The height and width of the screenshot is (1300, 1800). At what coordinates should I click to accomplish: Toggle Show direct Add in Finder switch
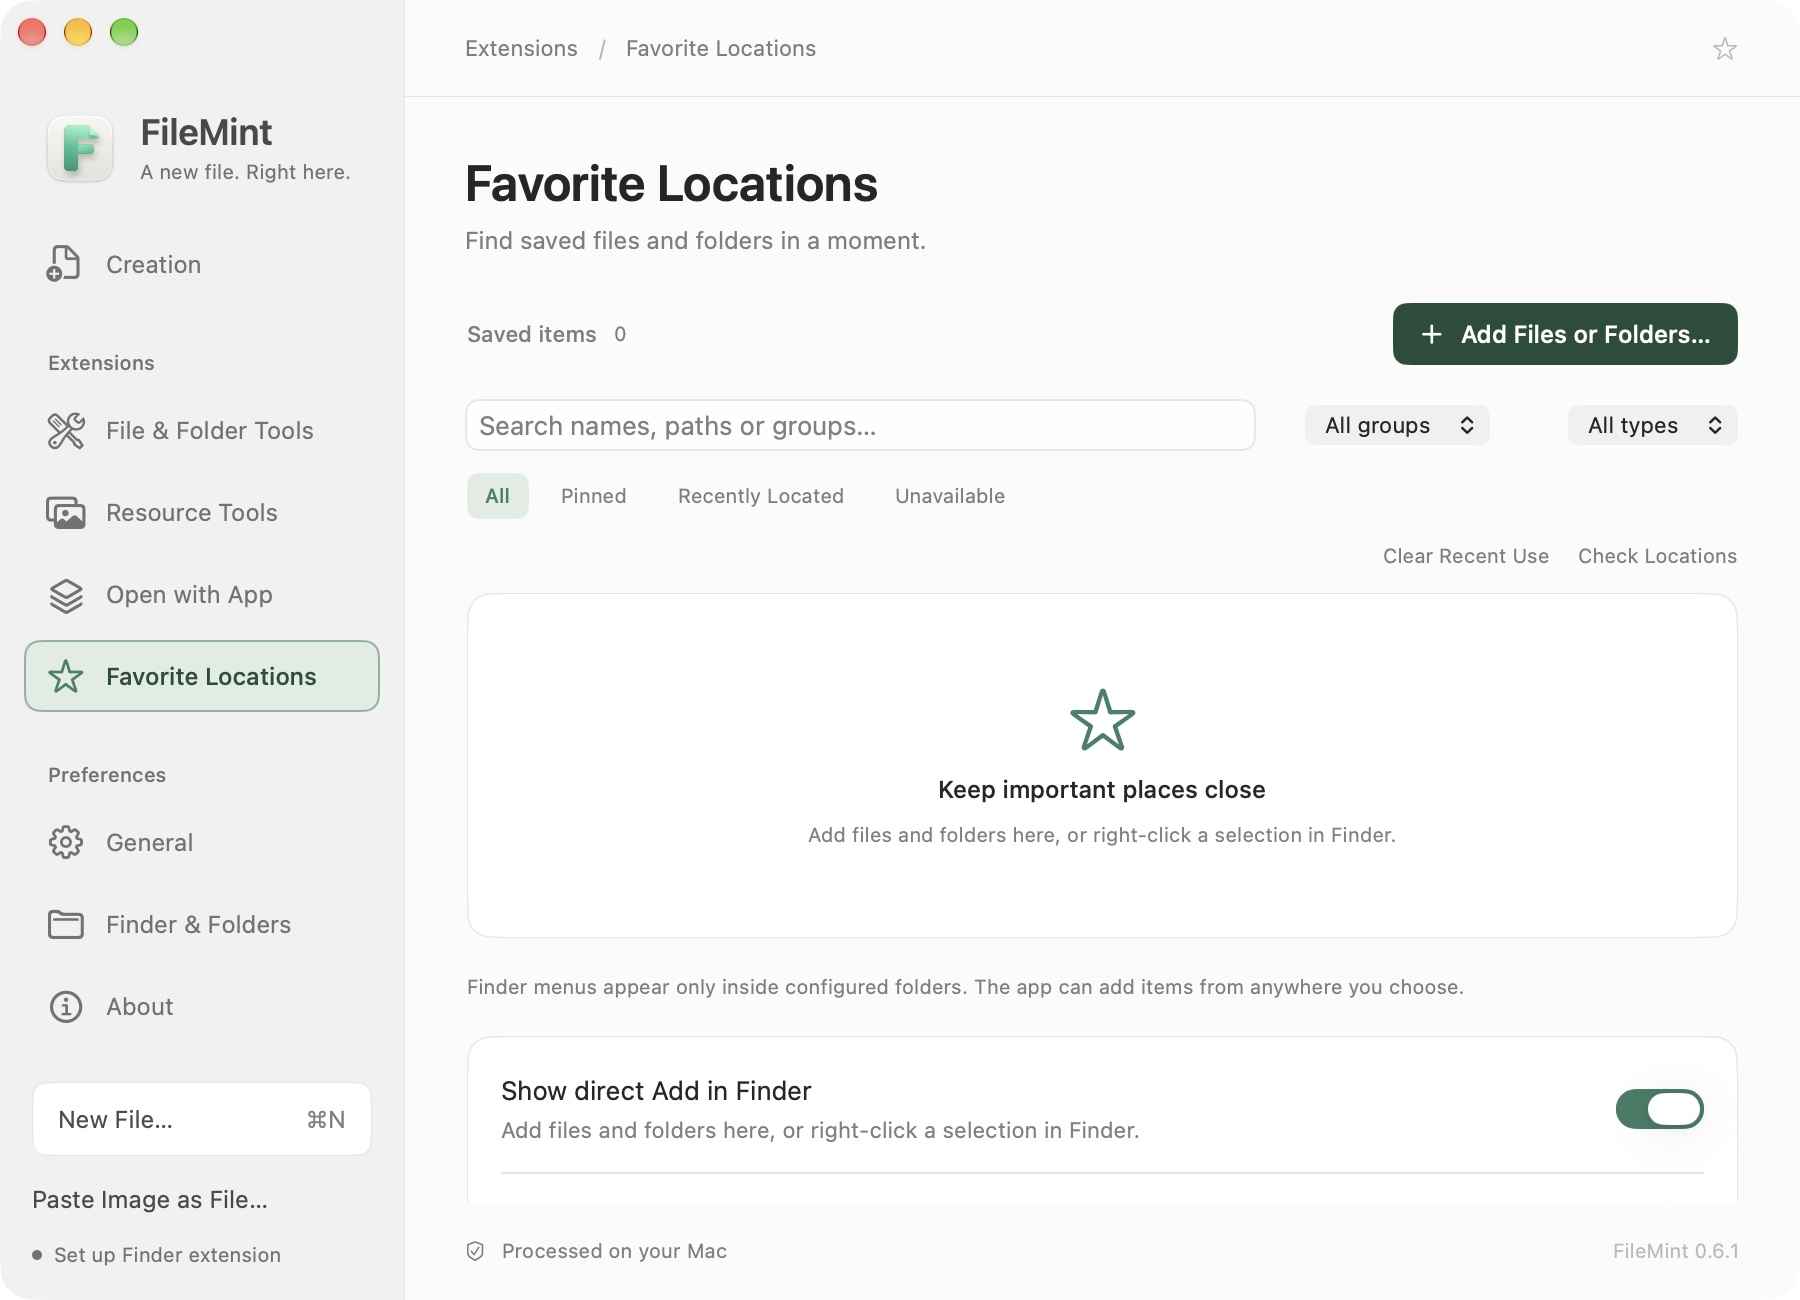(x=1660, y=1109)
